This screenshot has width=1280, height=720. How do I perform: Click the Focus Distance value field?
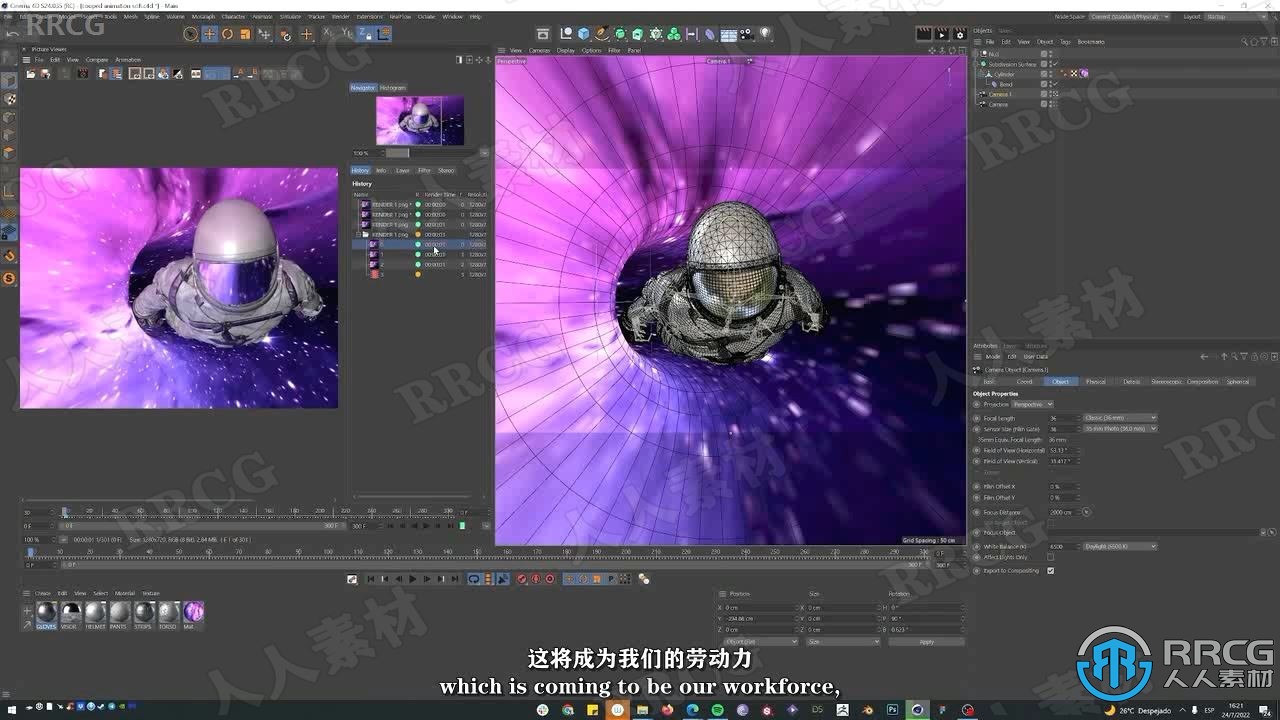click(x=1063, y=512)
